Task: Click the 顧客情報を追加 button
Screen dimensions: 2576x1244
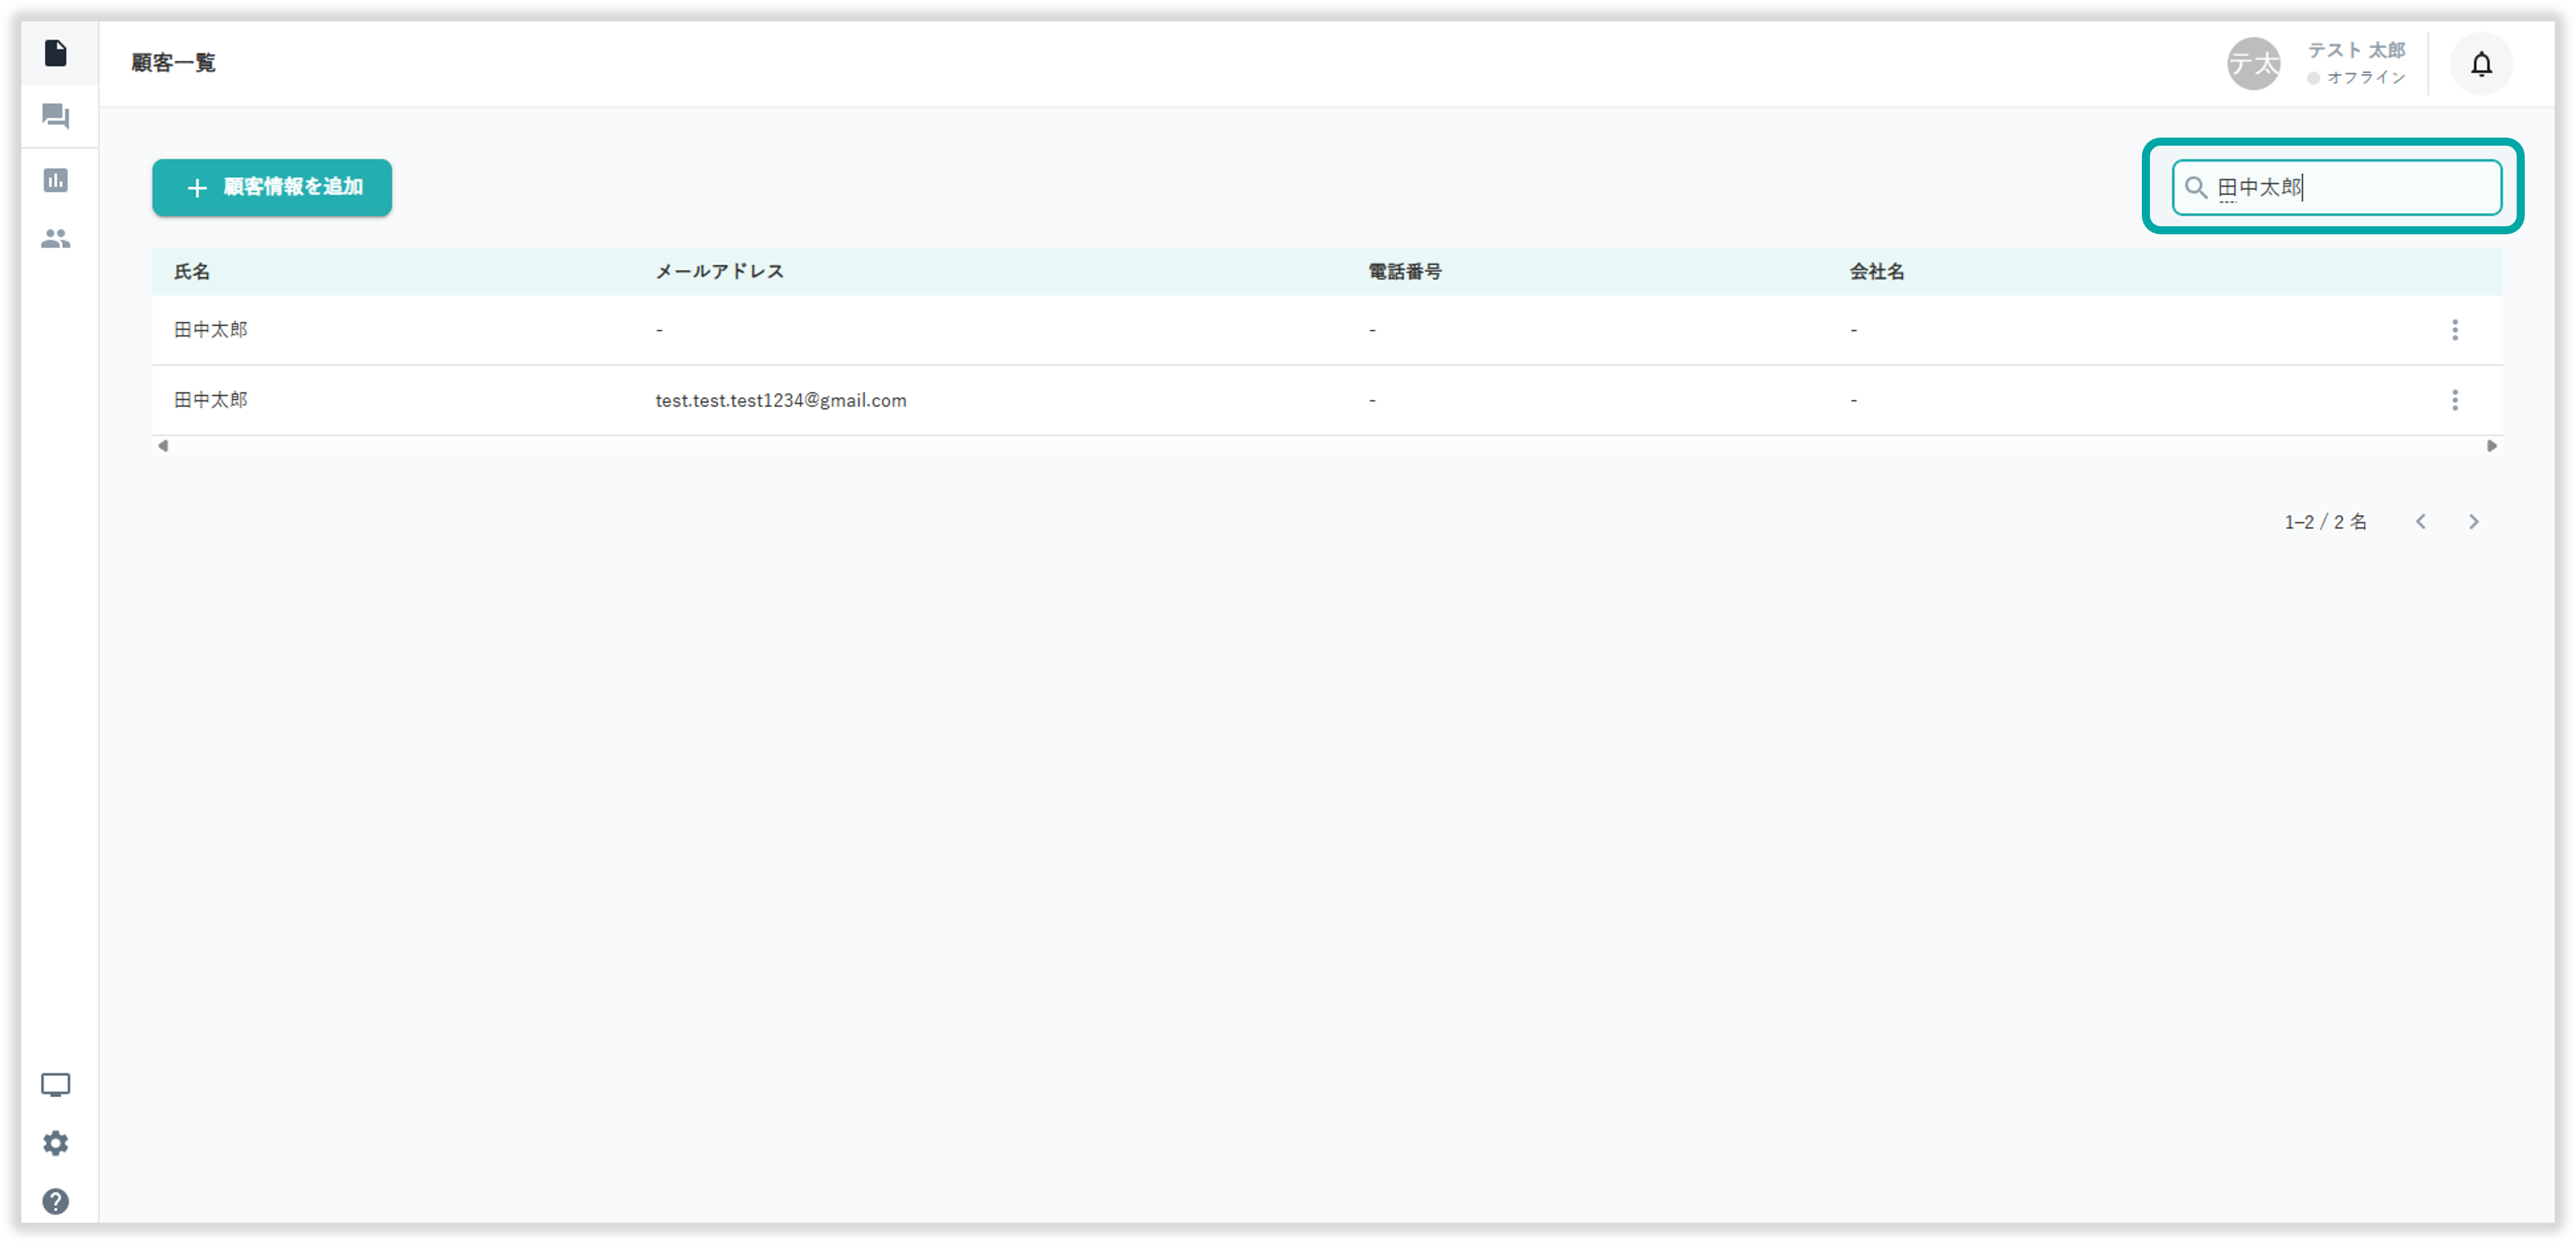Action: point(272,187)
